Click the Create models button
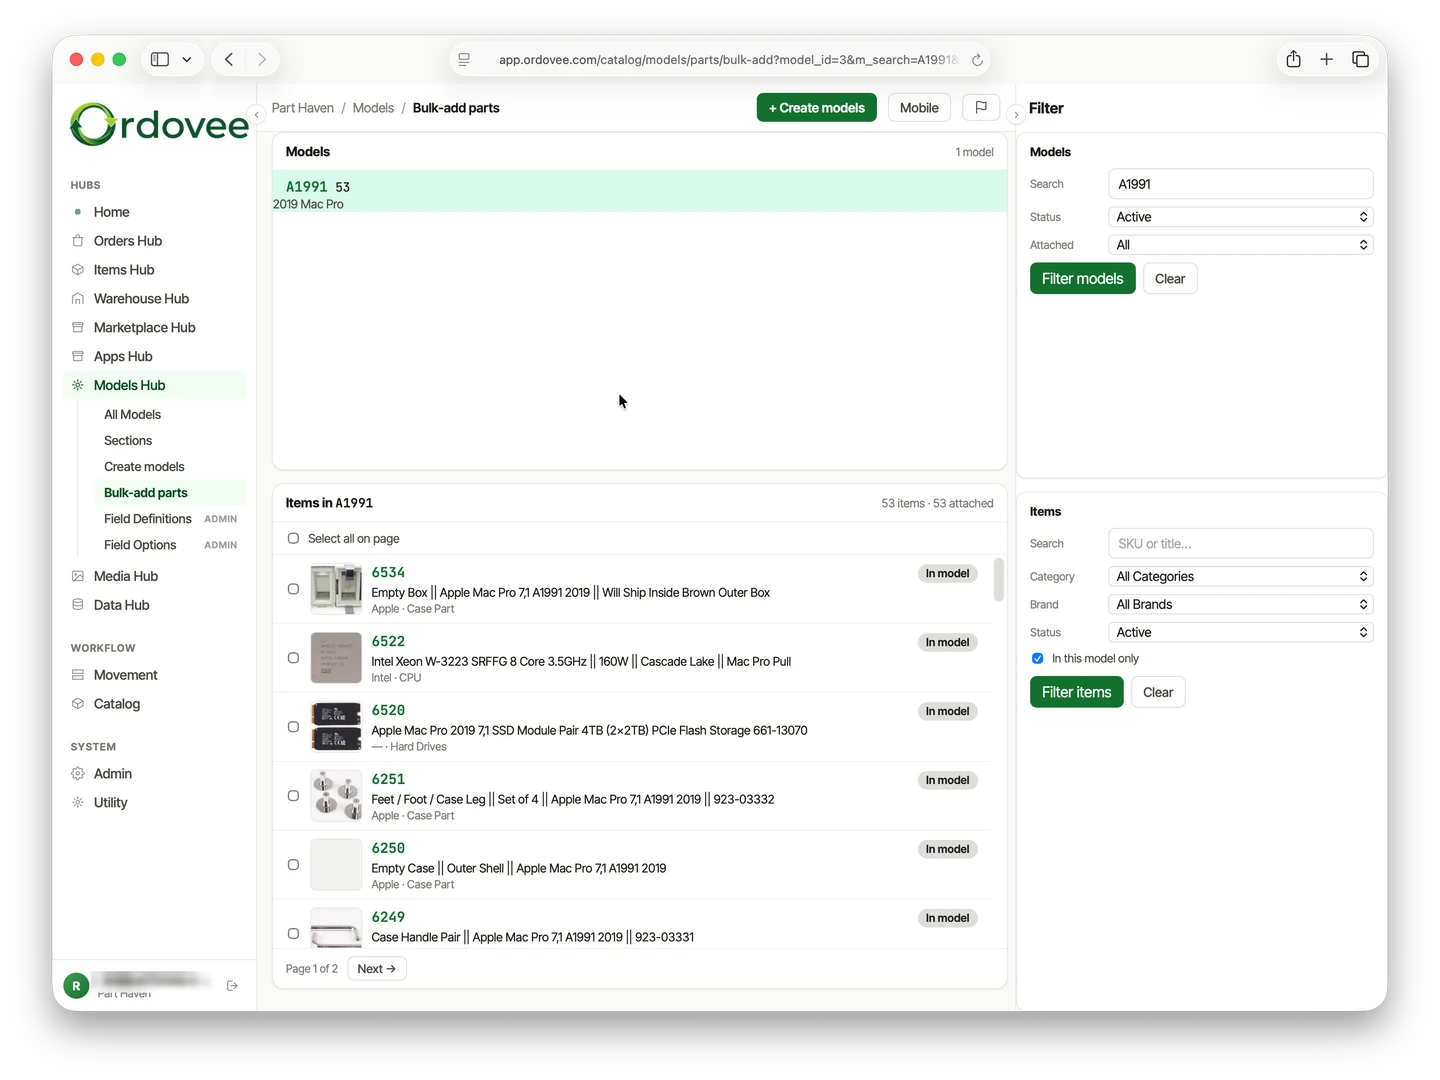The width and height of the screenshot is (1440, 1080). point(816,107)
